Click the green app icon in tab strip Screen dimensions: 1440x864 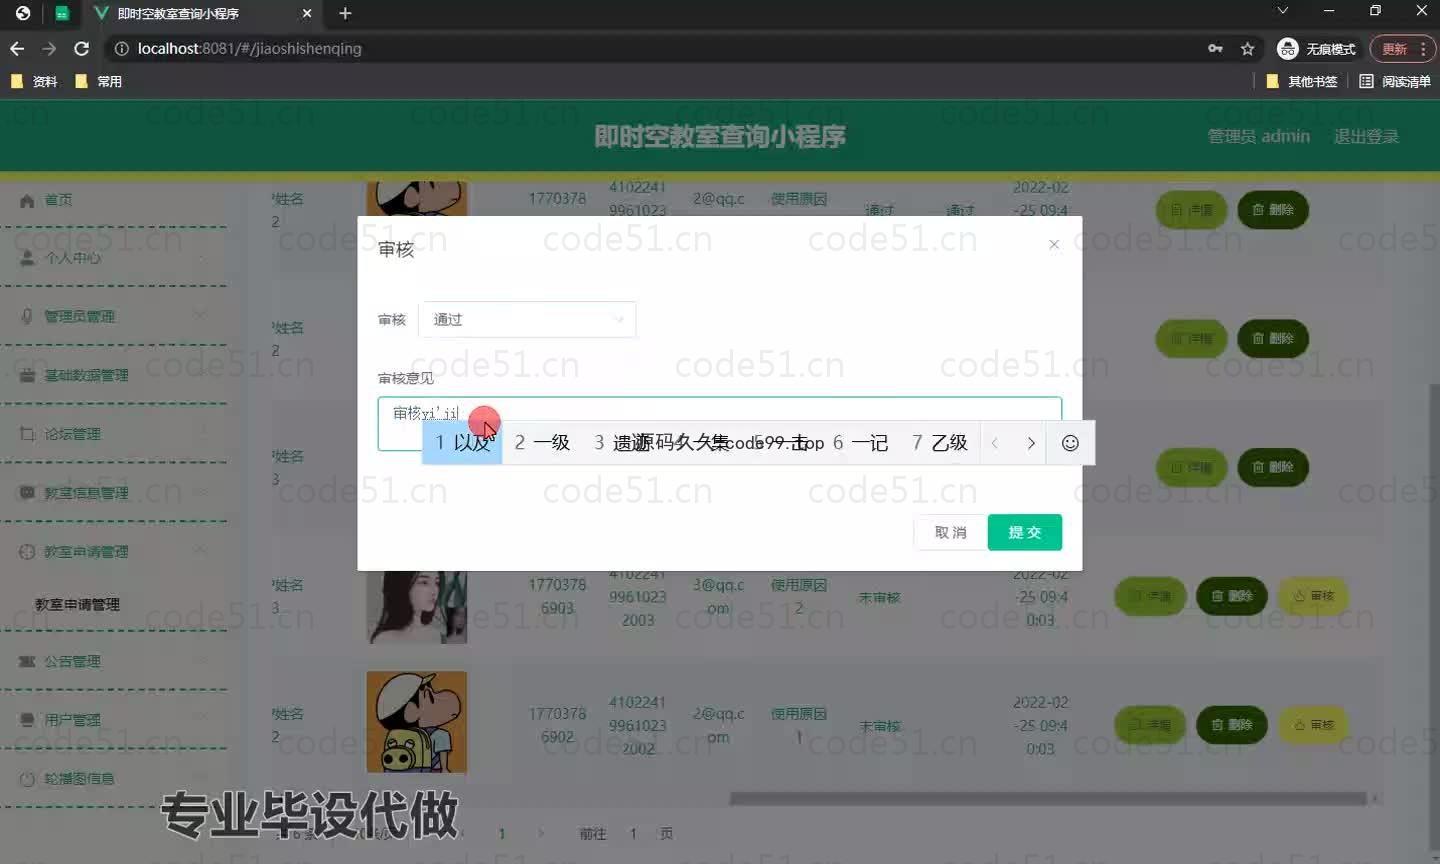62,13
